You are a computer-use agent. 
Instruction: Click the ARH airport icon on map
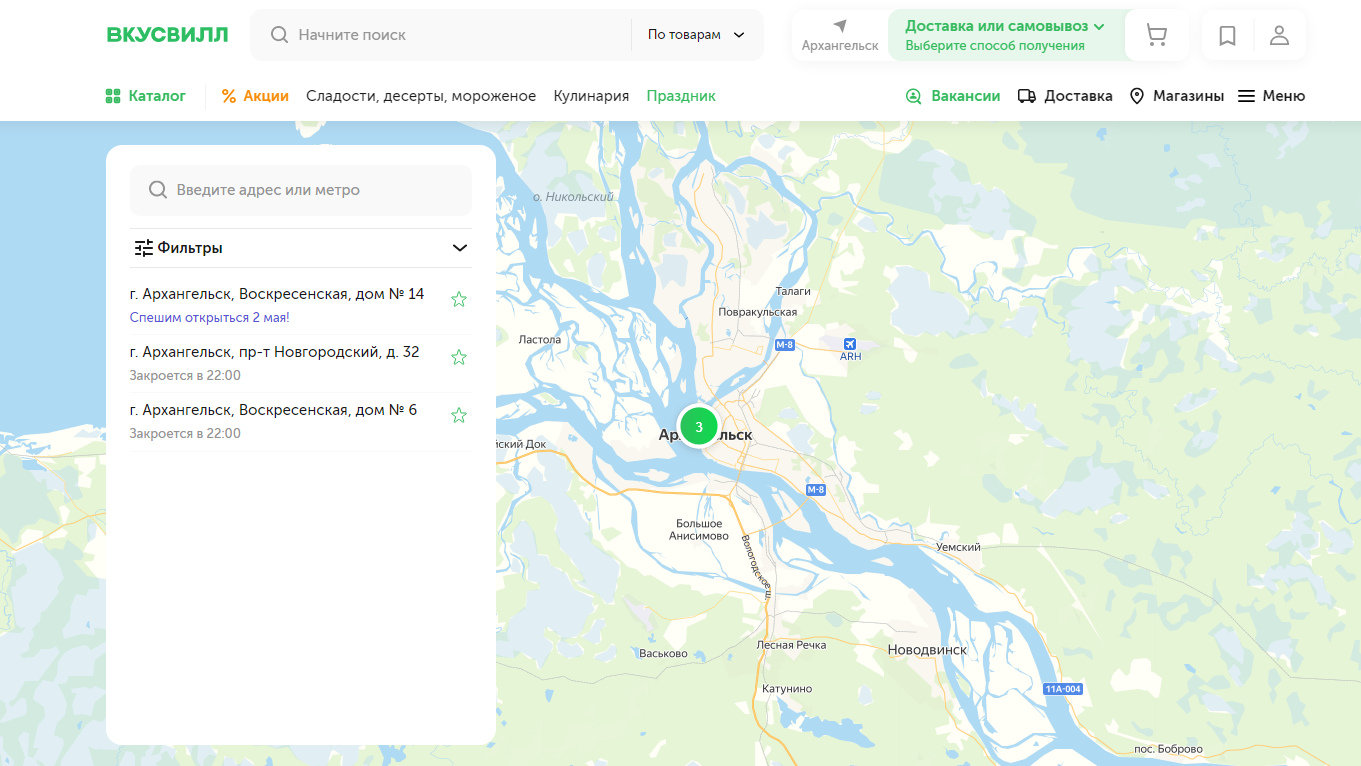[x=850, y=345]
